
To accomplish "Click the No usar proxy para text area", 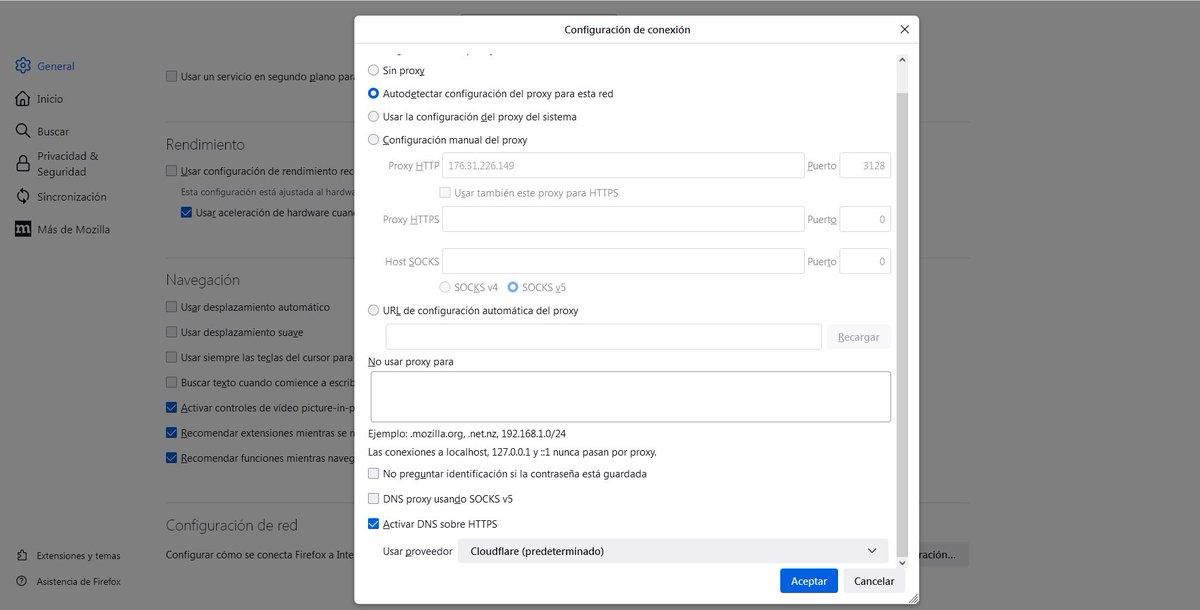I will click(x=630, y=397).
